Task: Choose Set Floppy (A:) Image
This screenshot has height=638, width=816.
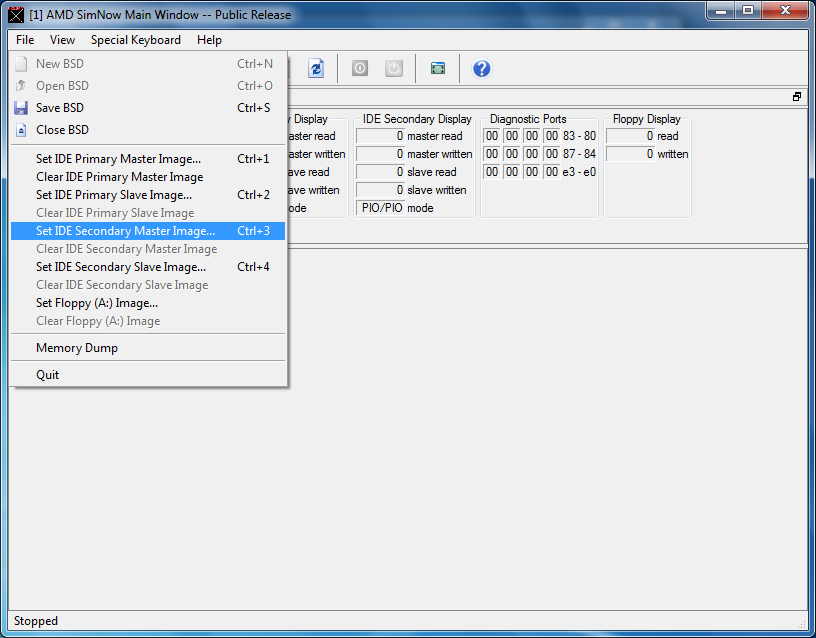Action: [x=148, y=303]
